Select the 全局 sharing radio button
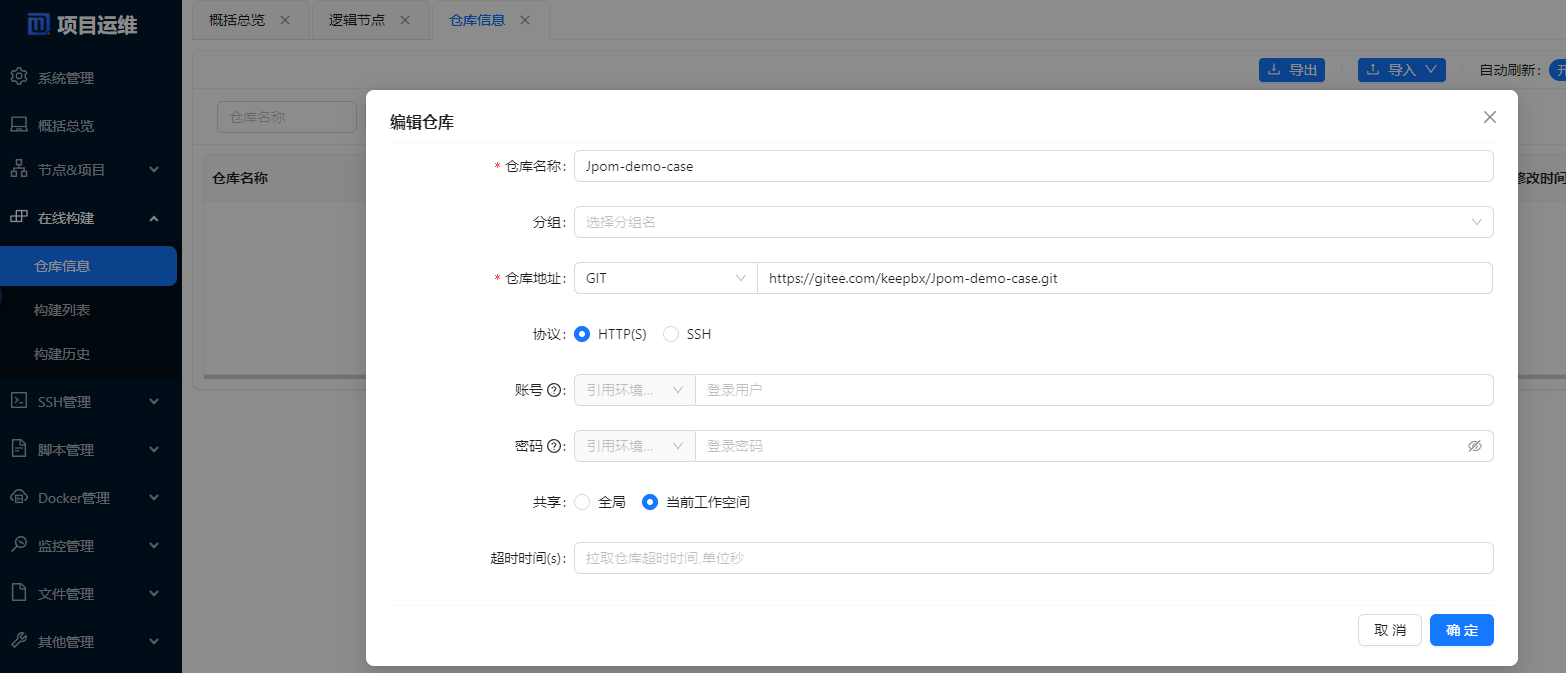The image size is (1566, 673). 582,502
